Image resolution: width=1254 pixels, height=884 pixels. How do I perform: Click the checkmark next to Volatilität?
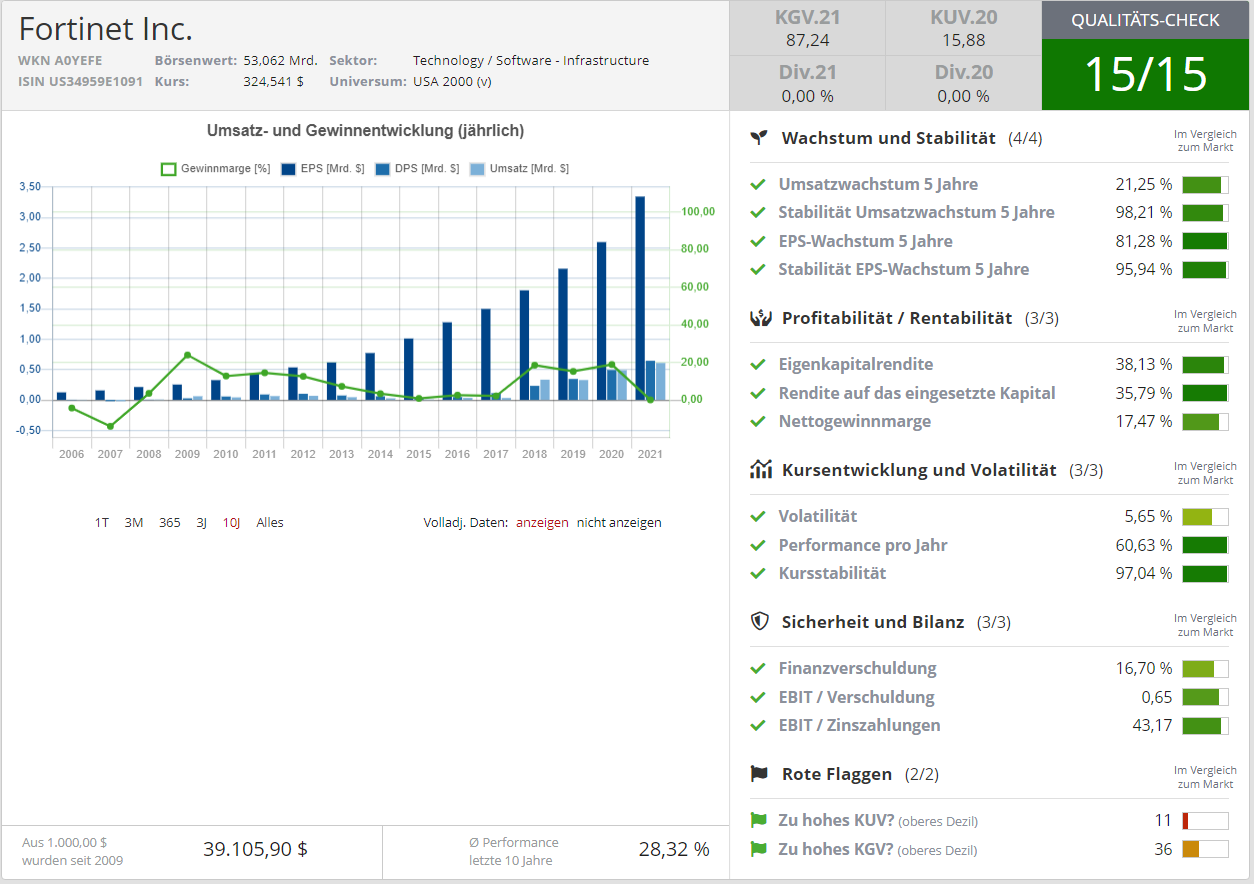tap(758, 517)
